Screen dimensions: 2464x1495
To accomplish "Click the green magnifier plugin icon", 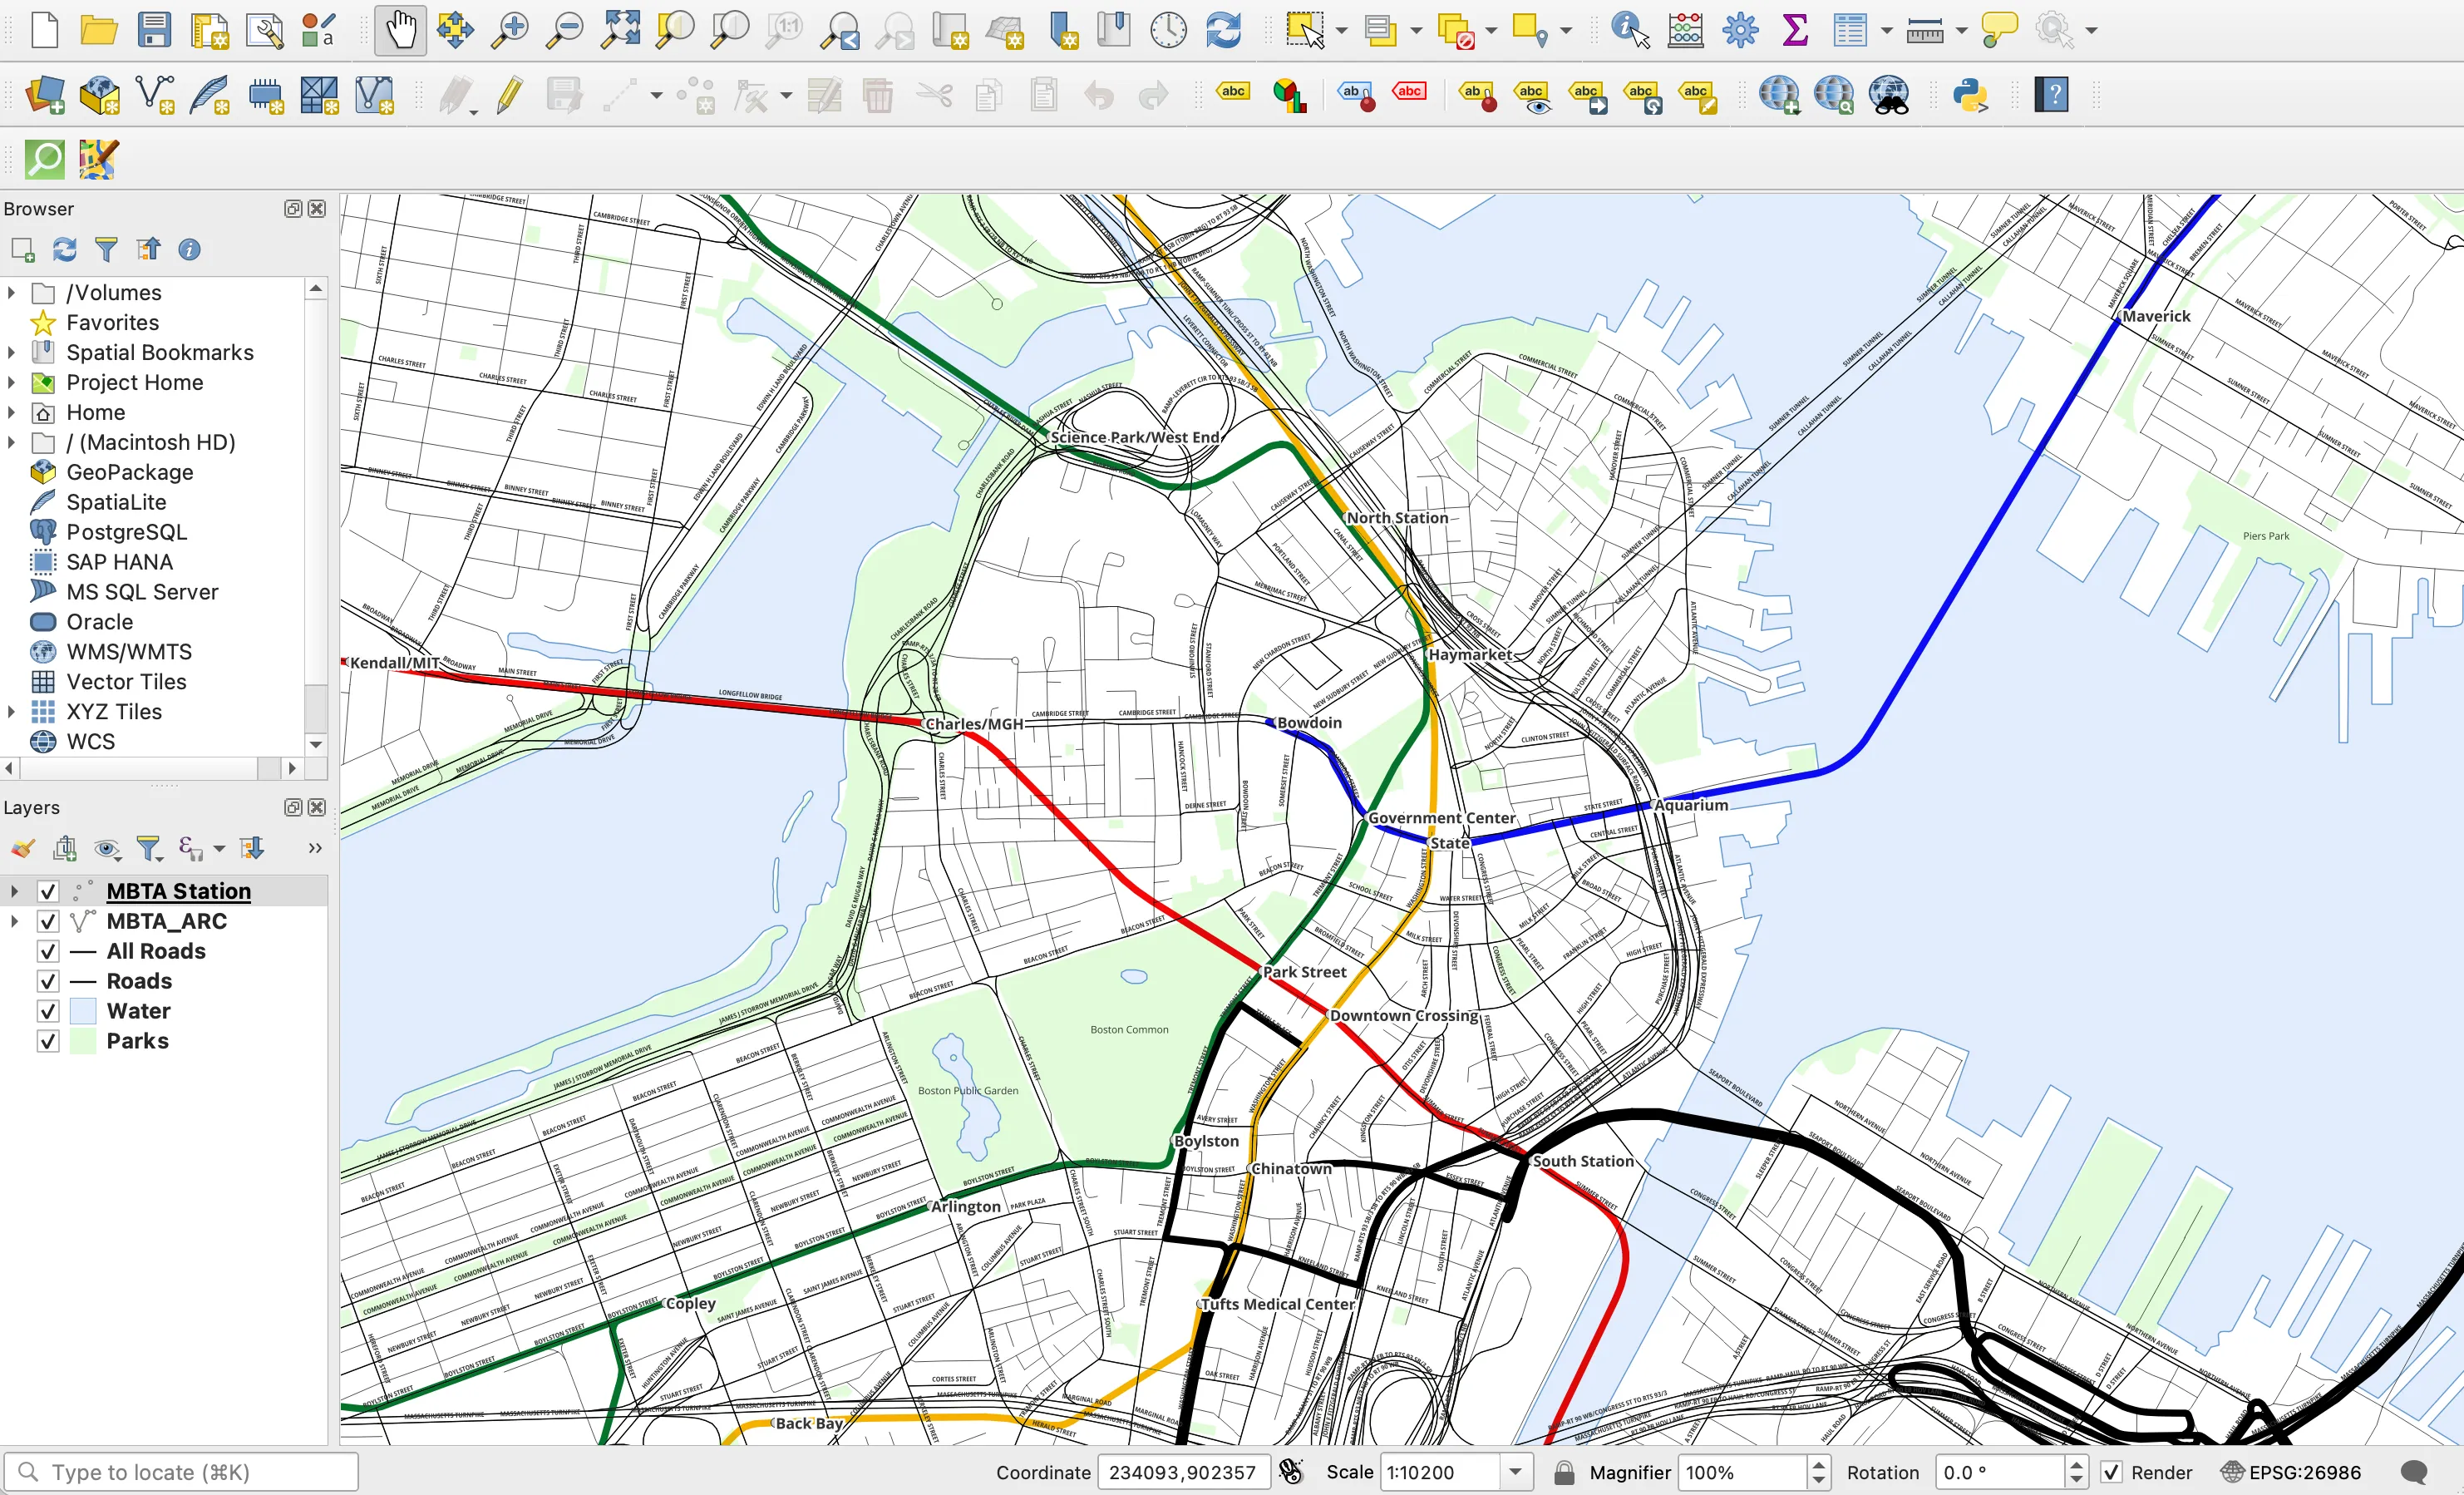I will pyautogui.click(x=45, y=159).
